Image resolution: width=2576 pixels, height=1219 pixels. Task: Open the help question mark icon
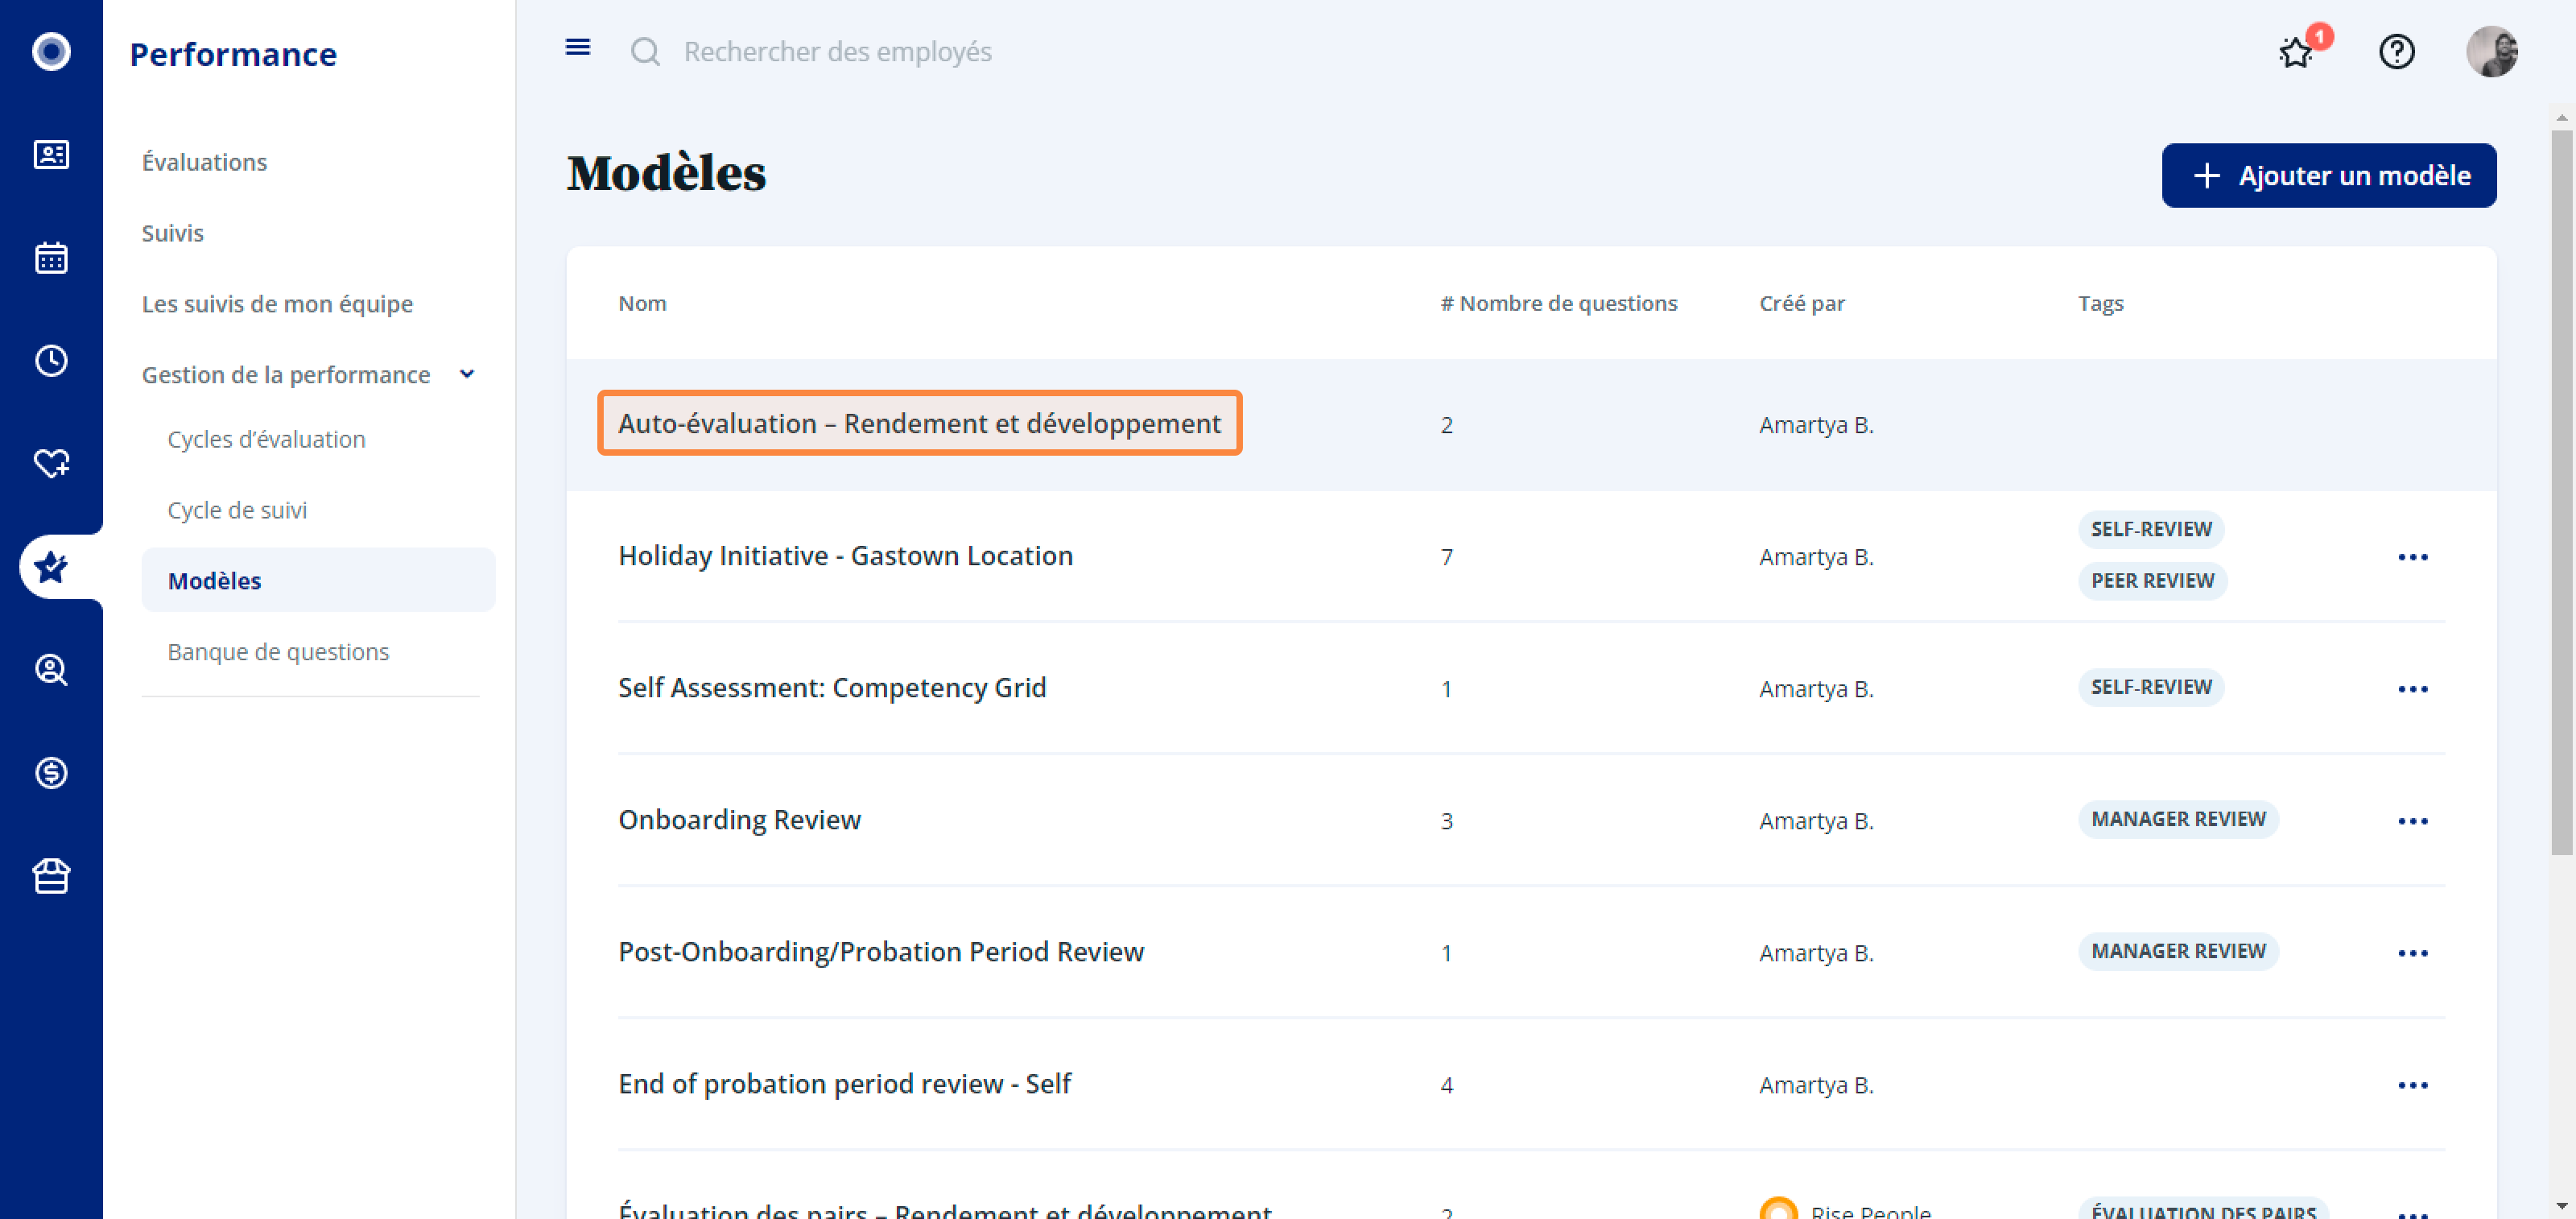point(2396,51)
